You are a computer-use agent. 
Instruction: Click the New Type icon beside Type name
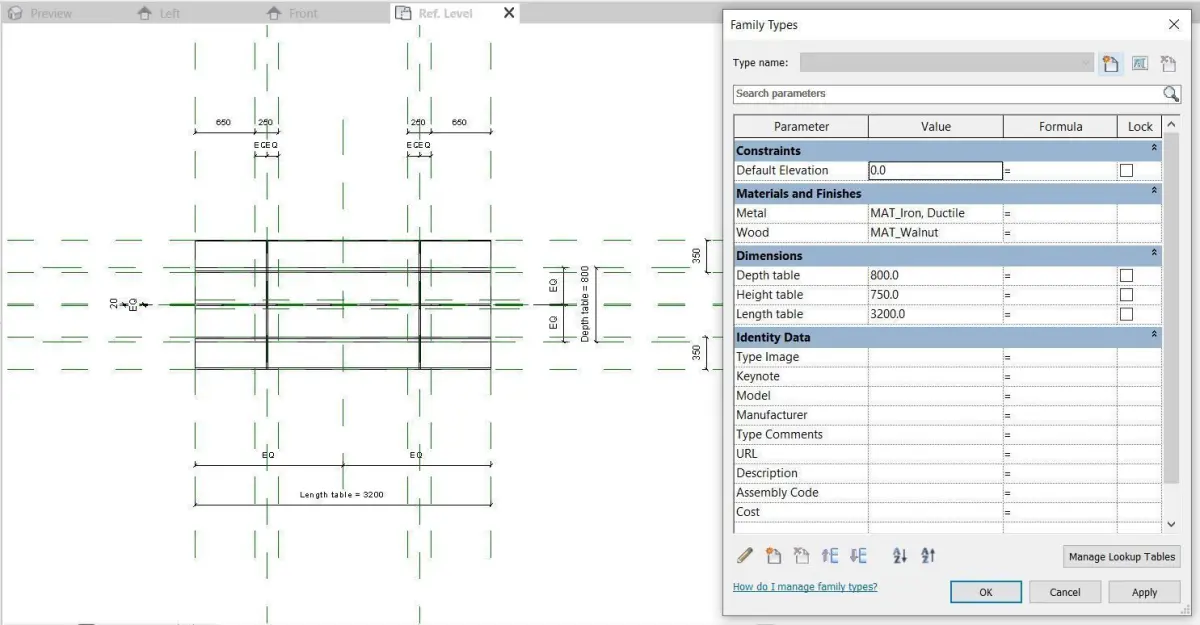coord(1110,64)
